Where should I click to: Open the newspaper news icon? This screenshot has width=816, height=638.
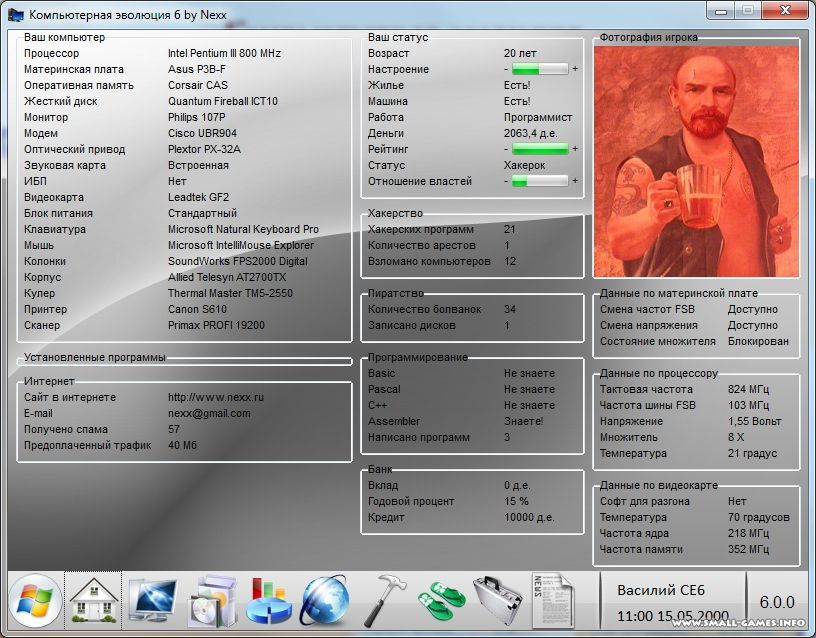[x=552, y=601]
